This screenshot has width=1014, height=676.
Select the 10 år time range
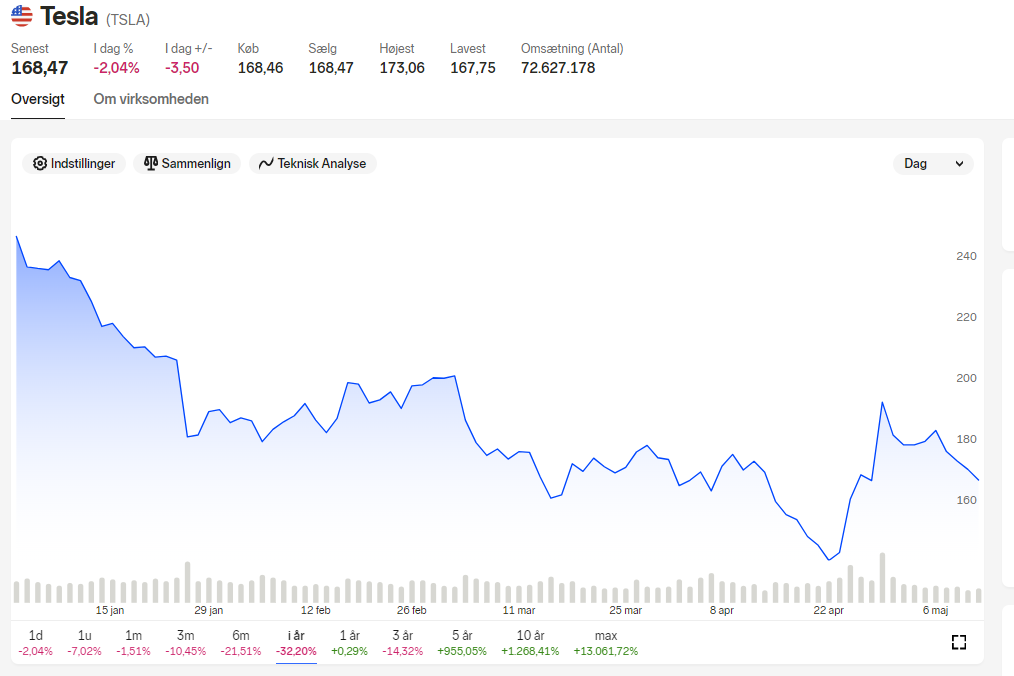(x=530, y=643)
